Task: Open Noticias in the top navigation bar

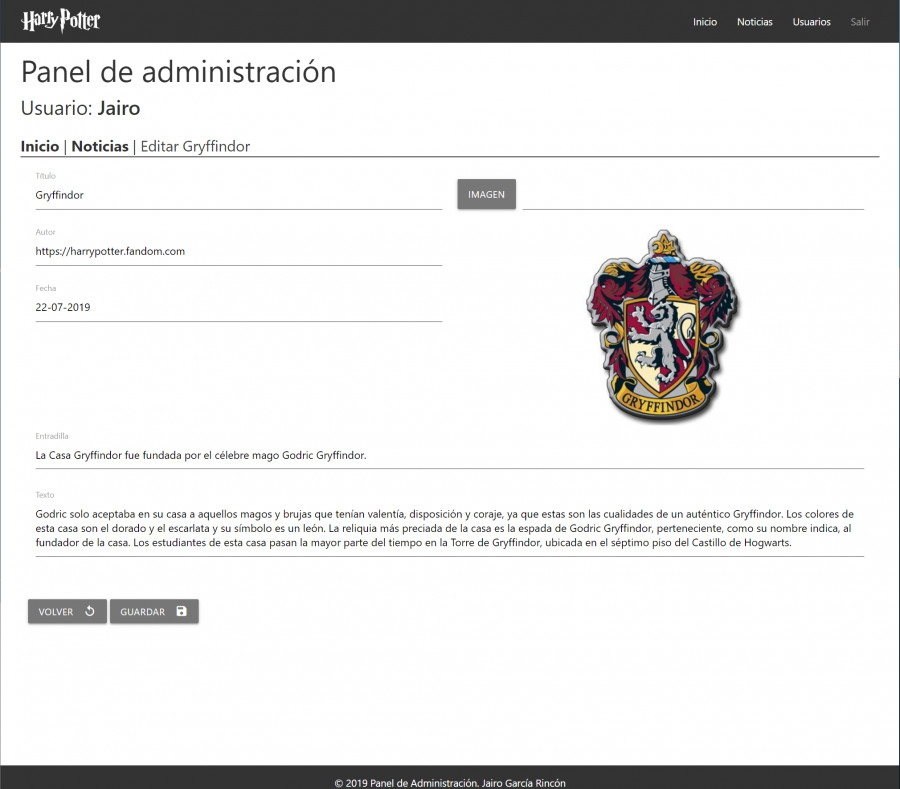Action: click(754, 22)
